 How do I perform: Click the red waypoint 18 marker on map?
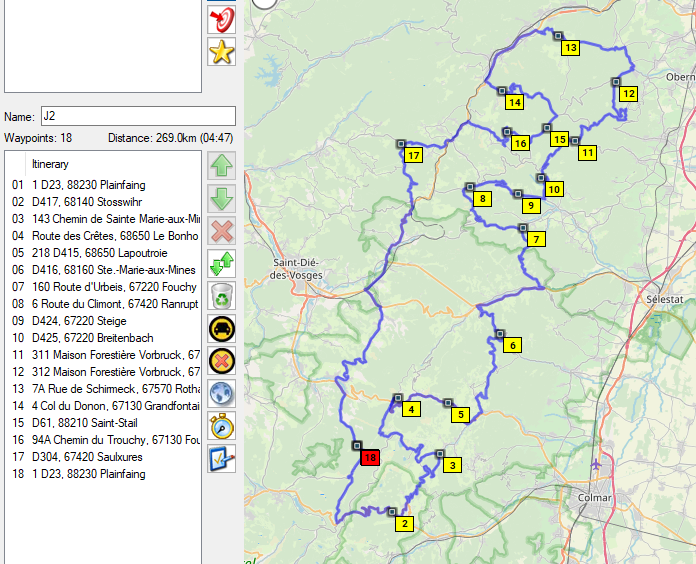click(x=370, y=458)
